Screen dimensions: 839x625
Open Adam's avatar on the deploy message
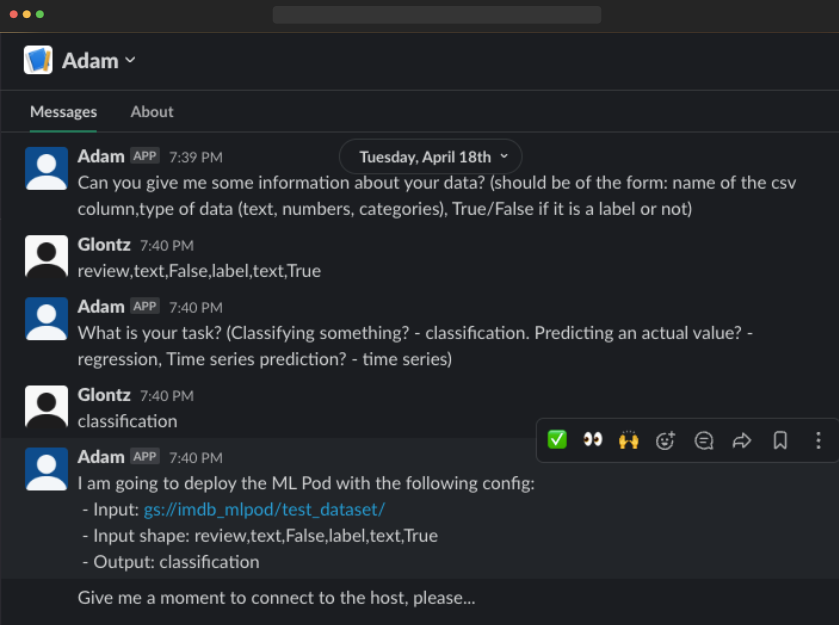coord(46,469)
